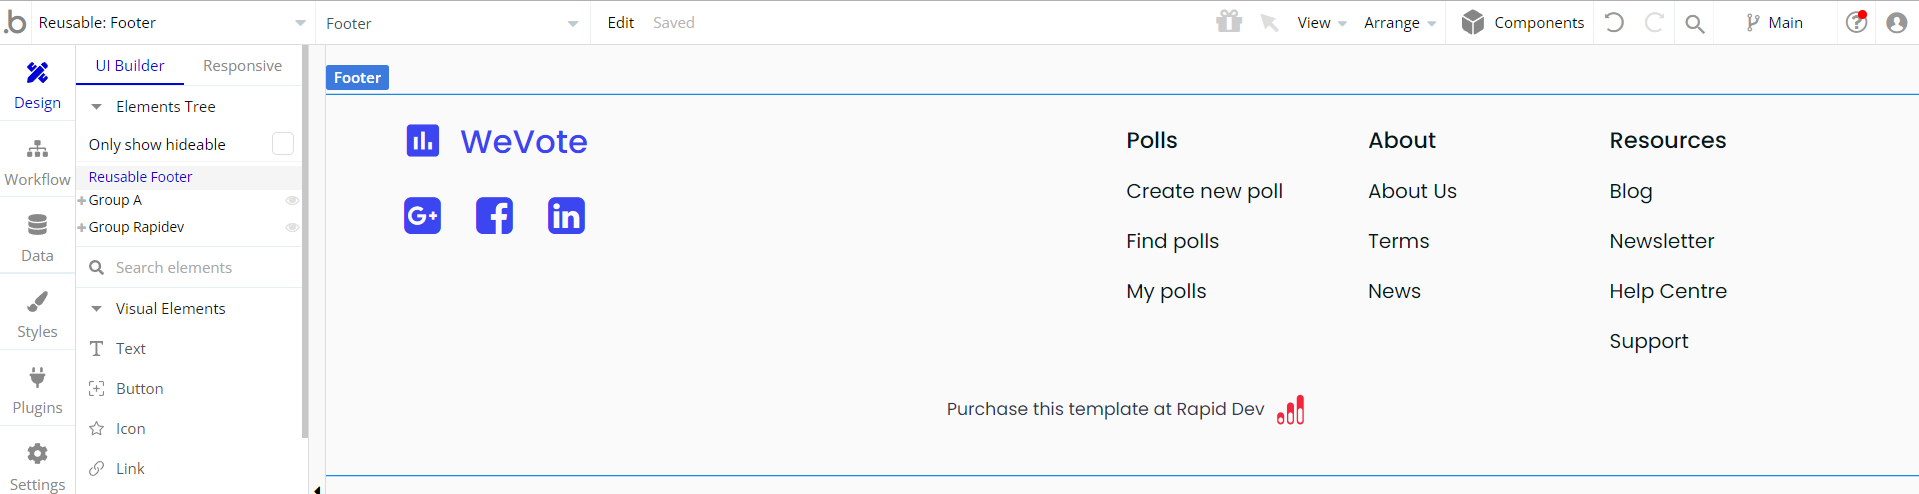The height and width of the screenshot is (494, 1919).
Task: Add a Button element from Visual Elements
Action: click(x=139, y=388)
